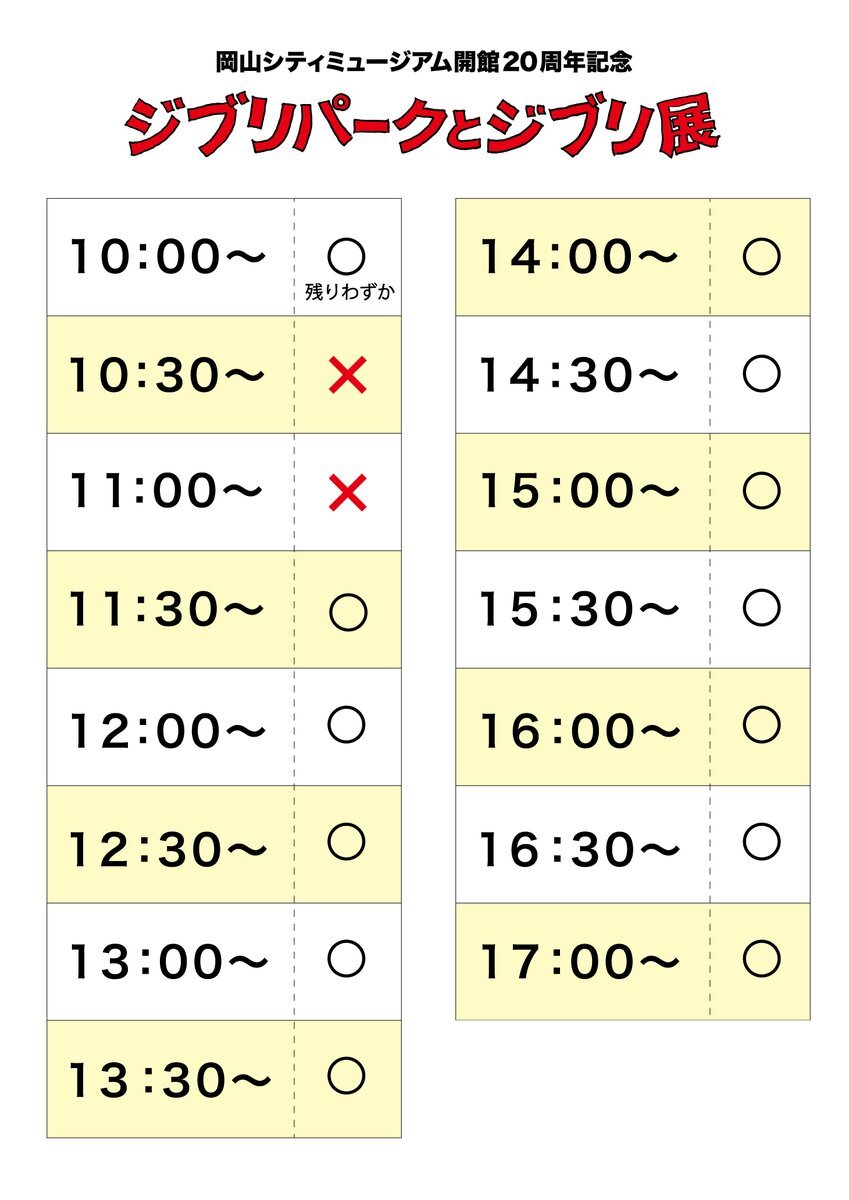Click the circle in the 16:00 row
The image size is (849, 1200).
[x=762, y=724]
